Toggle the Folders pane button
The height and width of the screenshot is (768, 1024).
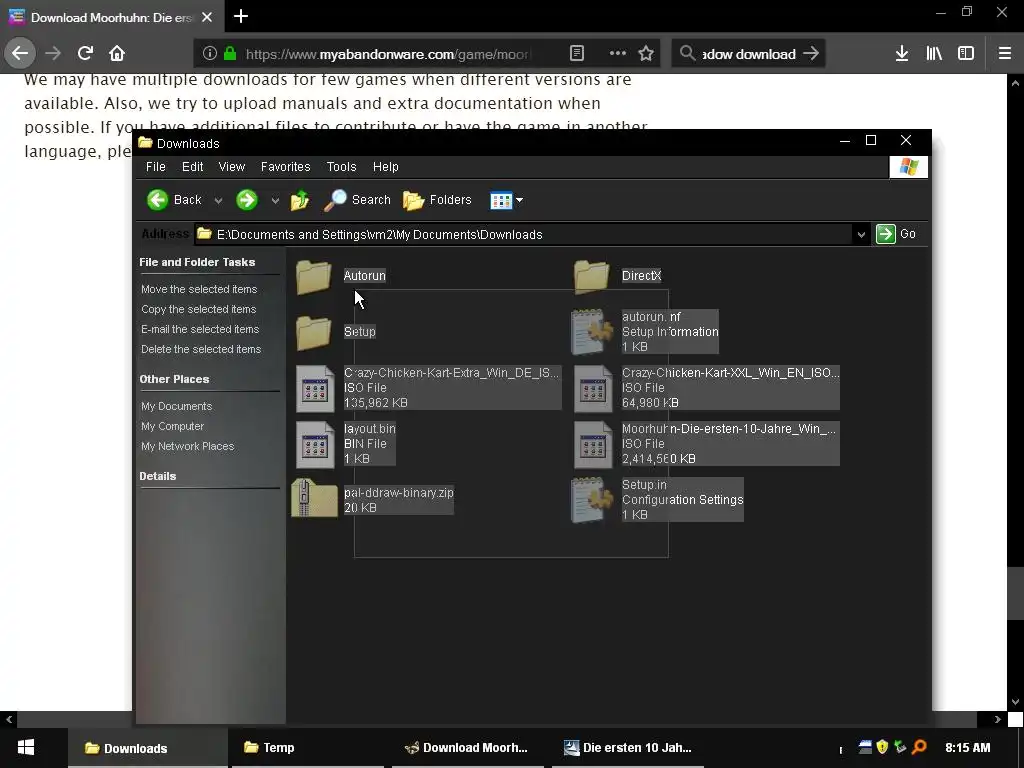pyautogui.click(x=437, y=200)
